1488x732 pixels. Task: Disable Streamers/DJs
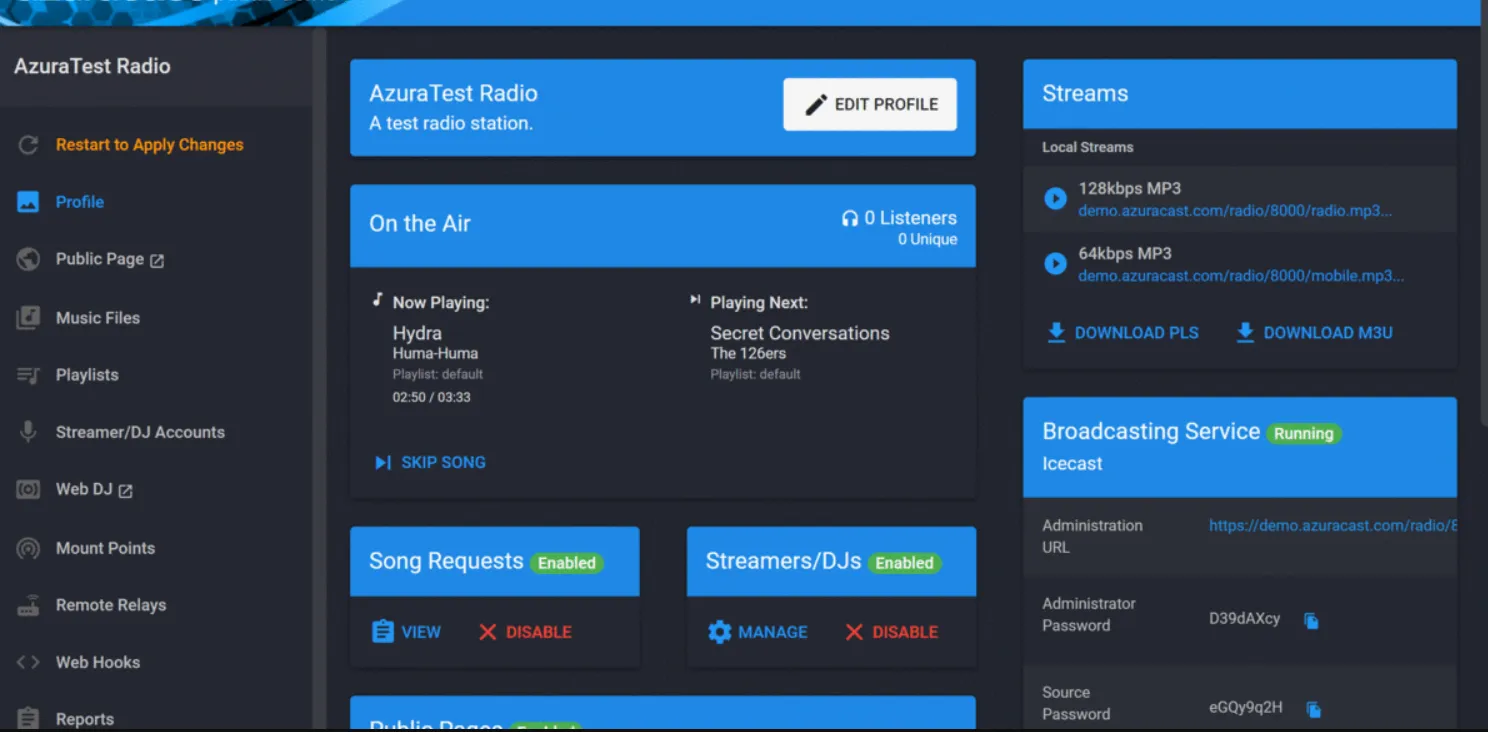point(892,632)
